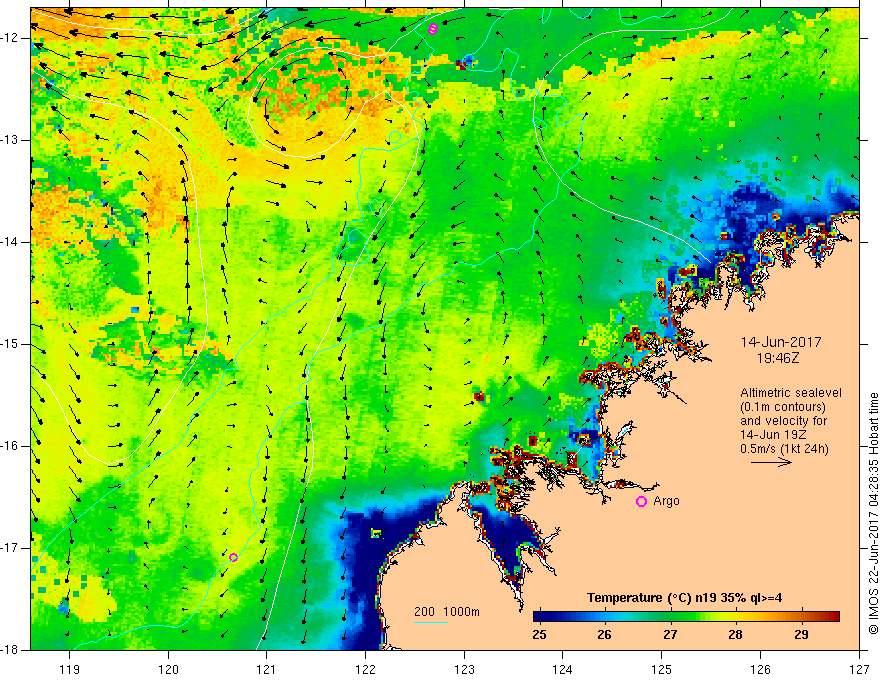This screenshot has height=680, width=880.
Task: Click the longitude axis label 121
Action: pos(267,669)
